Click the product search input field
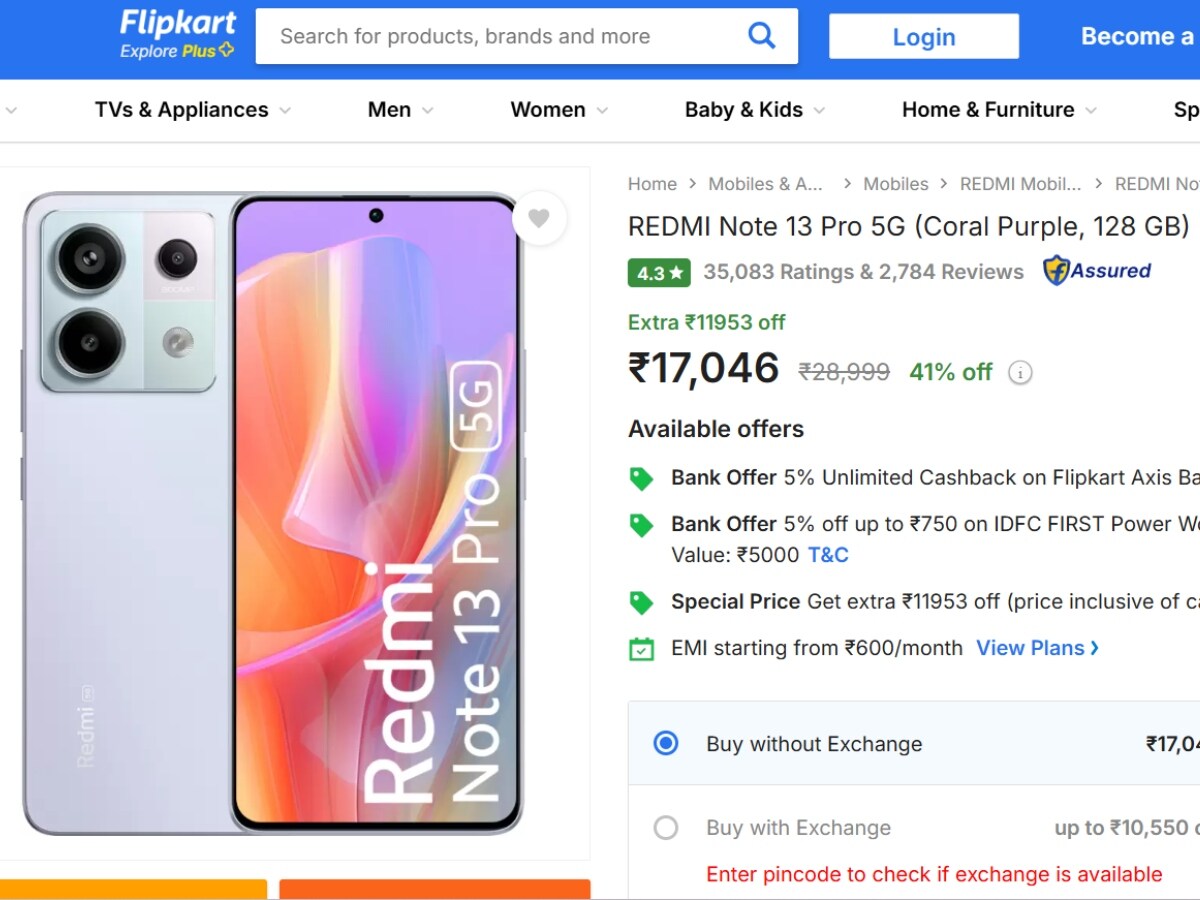 500,37
